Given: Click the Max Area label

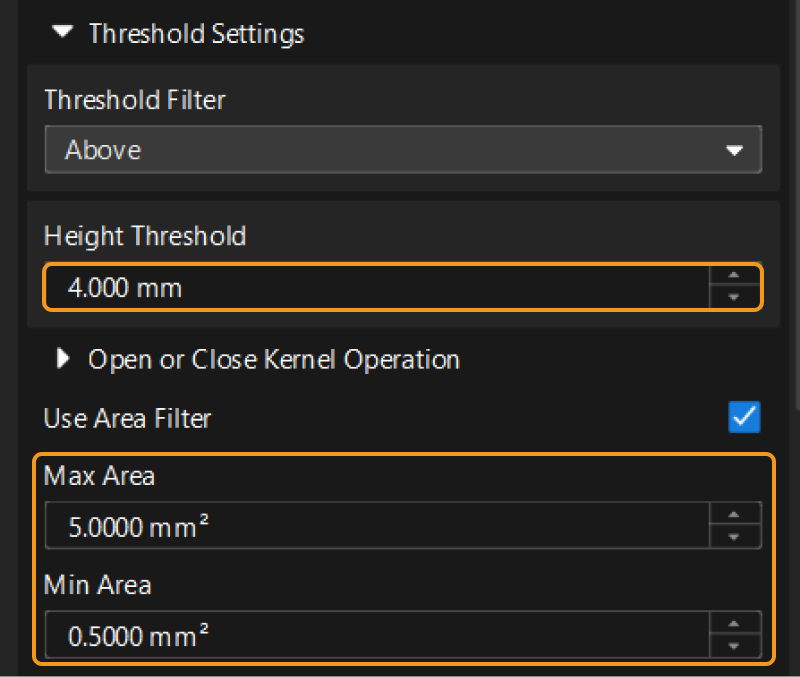Looking at the screenshot, I should (x=99, y=476).
